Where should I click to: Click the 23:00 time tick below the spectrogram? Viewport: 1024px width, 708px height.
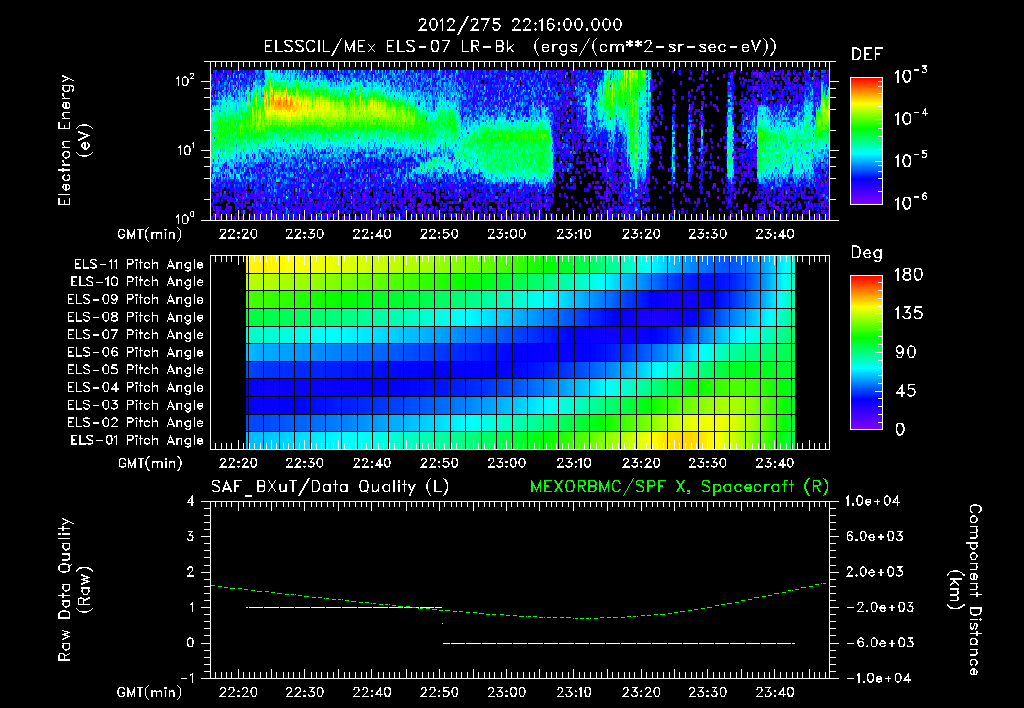coord(506,234)
